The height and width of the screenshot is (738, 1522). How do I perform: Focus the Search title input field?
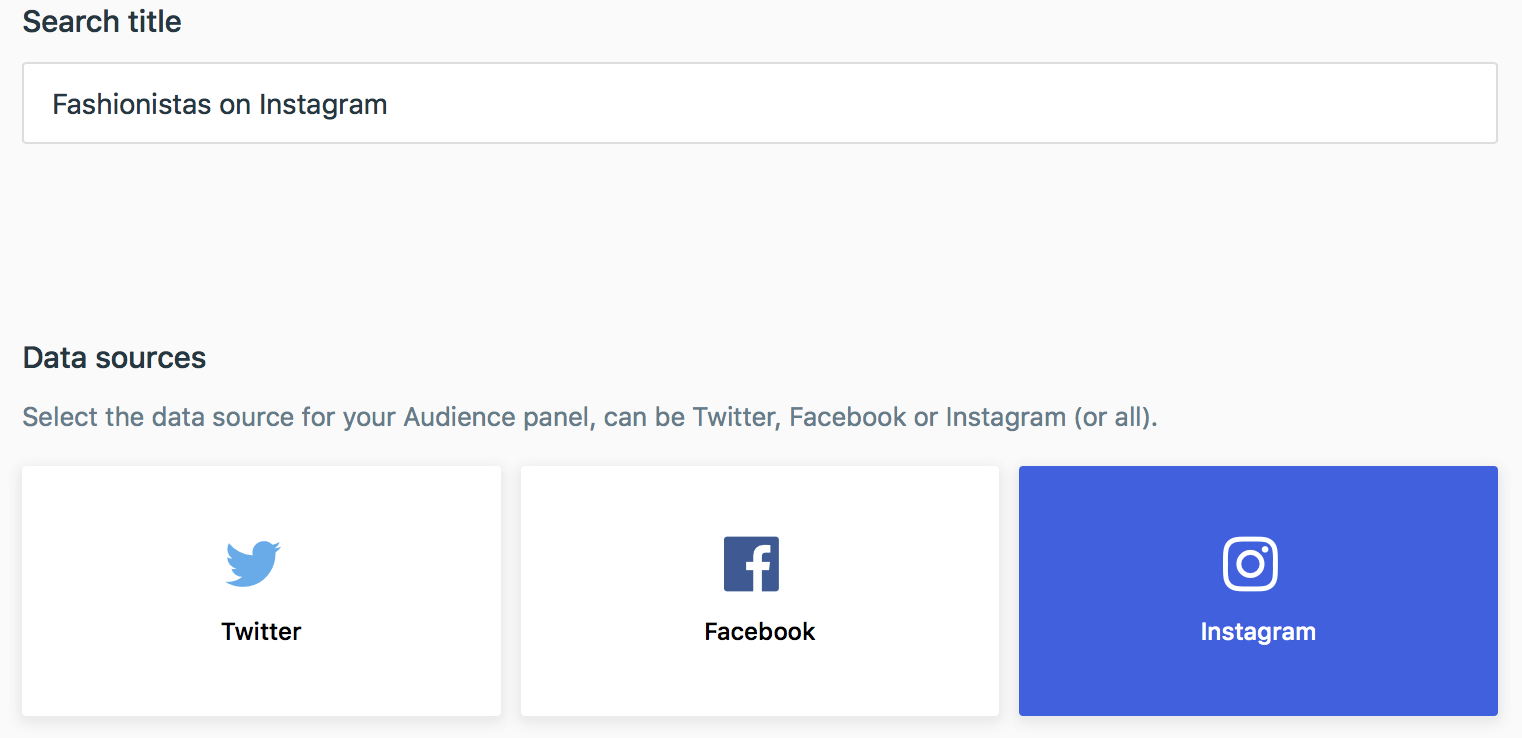[759, 104]
